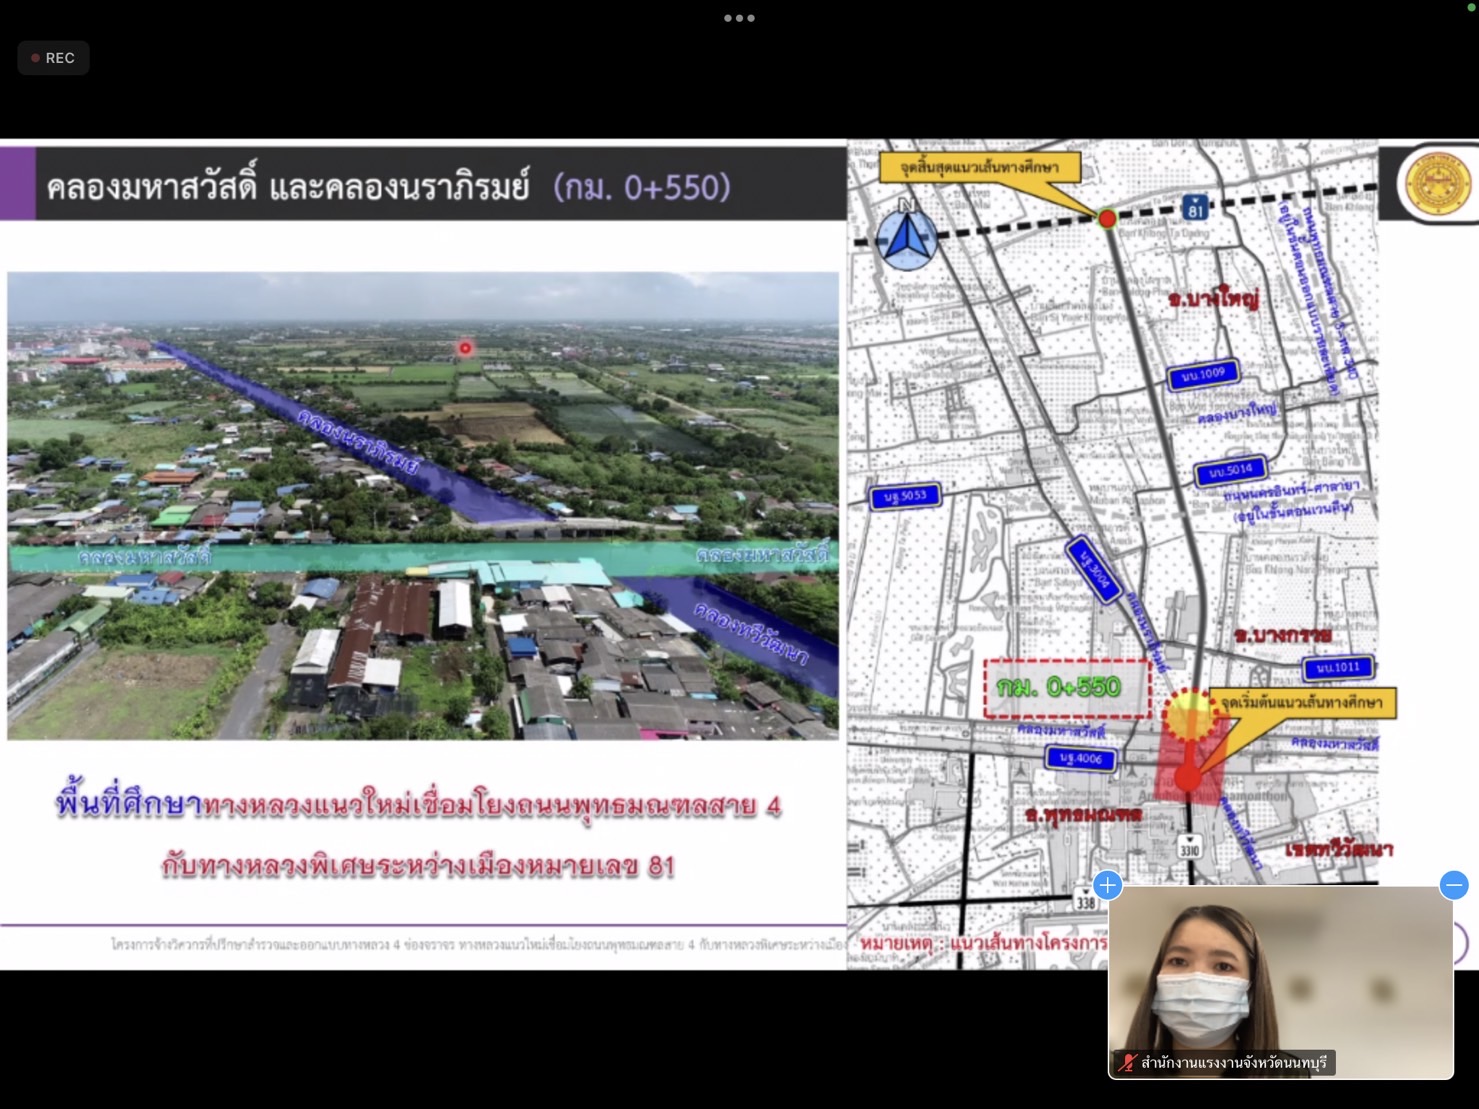Click the นบ.5014 blue road label
This screenshot has width=1479, height=1109.
click(x=1229, y=470)
